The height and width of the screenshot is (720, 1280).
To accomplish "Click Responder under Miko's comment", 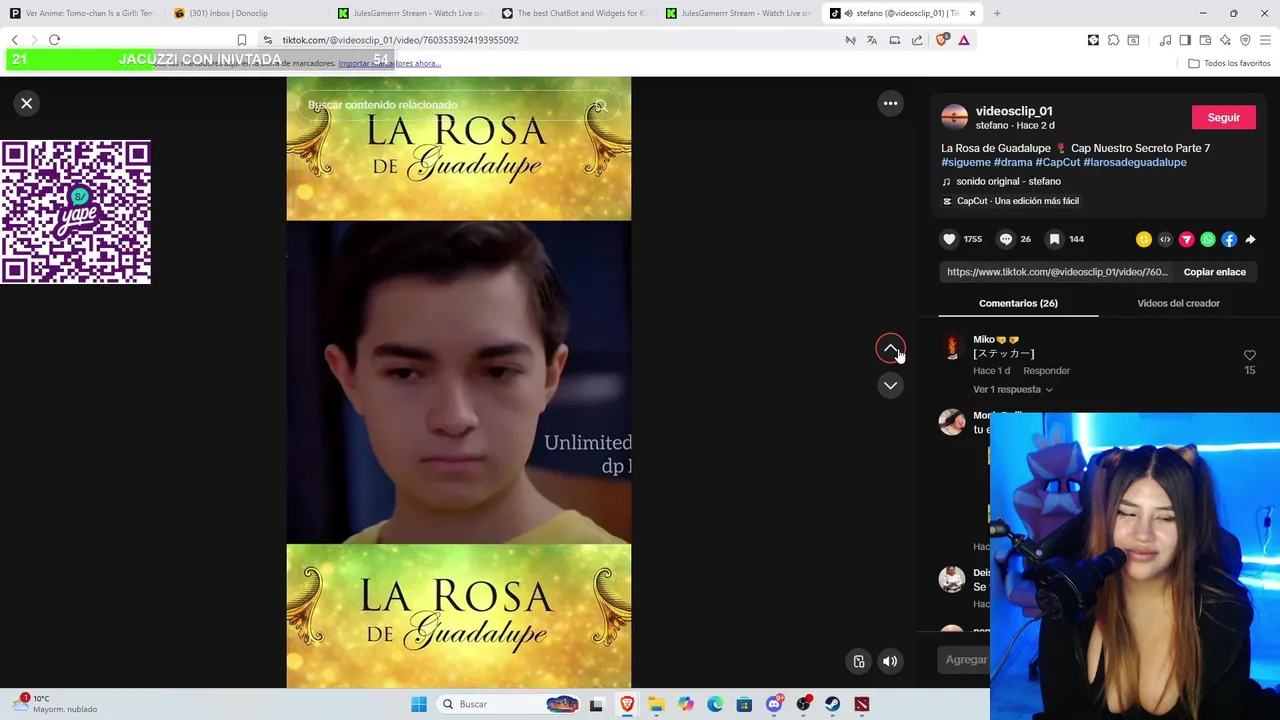I will click(1046, 370).
